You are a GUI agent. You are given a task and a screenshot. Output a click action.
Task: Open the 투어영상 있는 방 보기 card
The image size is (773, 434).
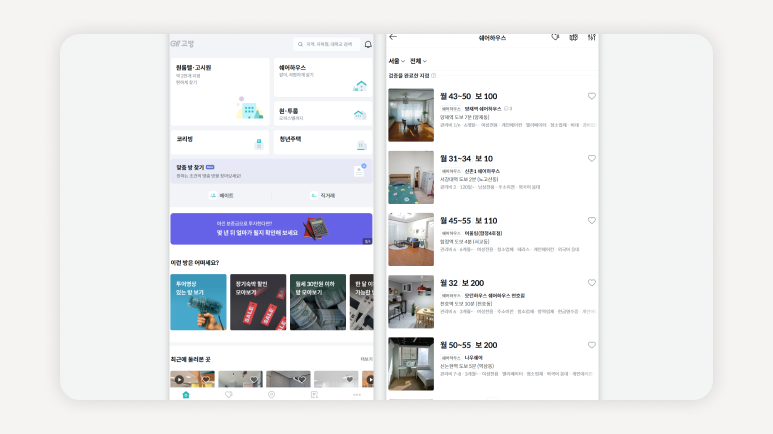198,302
